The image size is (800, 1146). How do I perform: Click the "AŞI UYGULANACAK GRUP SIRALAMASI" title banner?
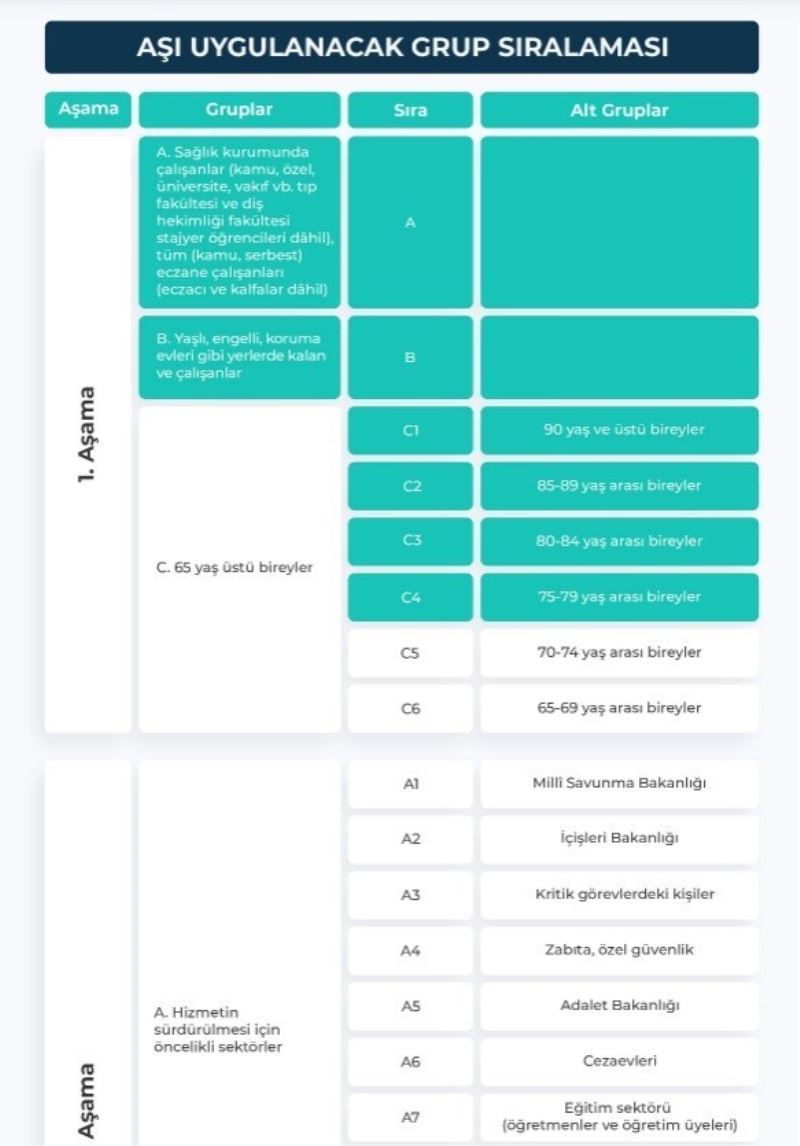pyautogui.click(x=401, y=47)
